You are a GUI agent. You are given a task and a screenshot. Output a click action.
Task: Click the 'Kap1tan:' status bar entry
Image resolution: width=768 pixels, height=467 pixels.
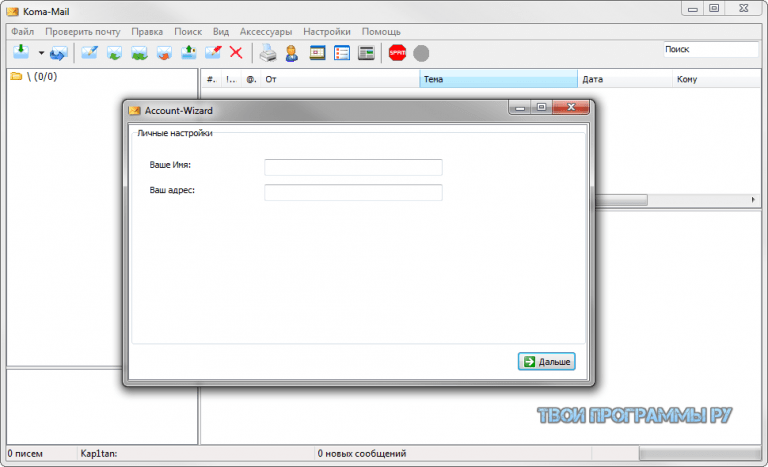pos(99,454)
